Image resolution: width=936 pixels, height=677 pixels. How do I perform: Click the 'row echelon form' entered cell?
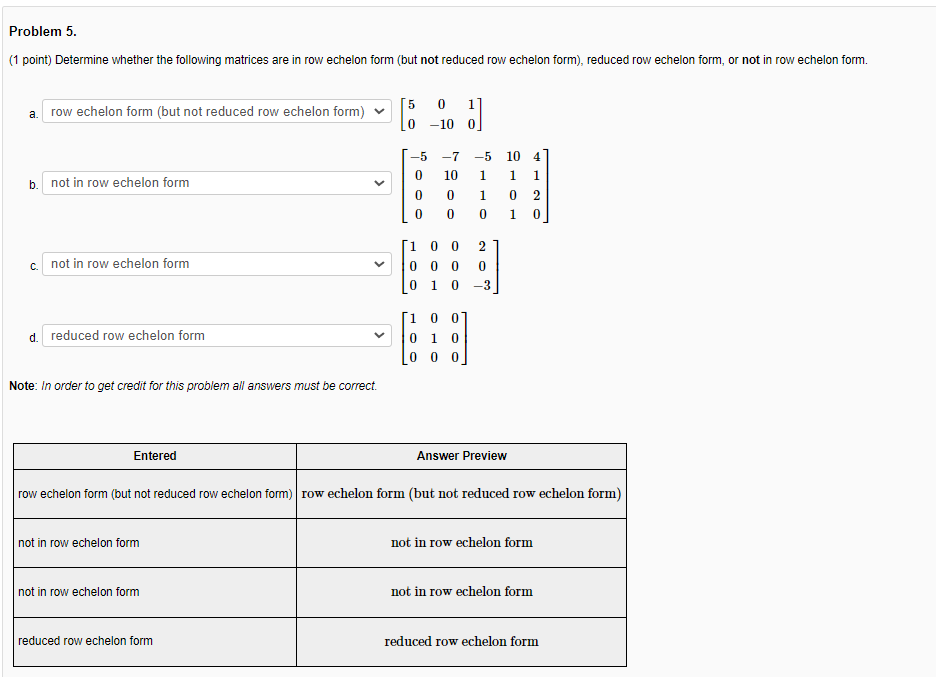click(154, 493)
